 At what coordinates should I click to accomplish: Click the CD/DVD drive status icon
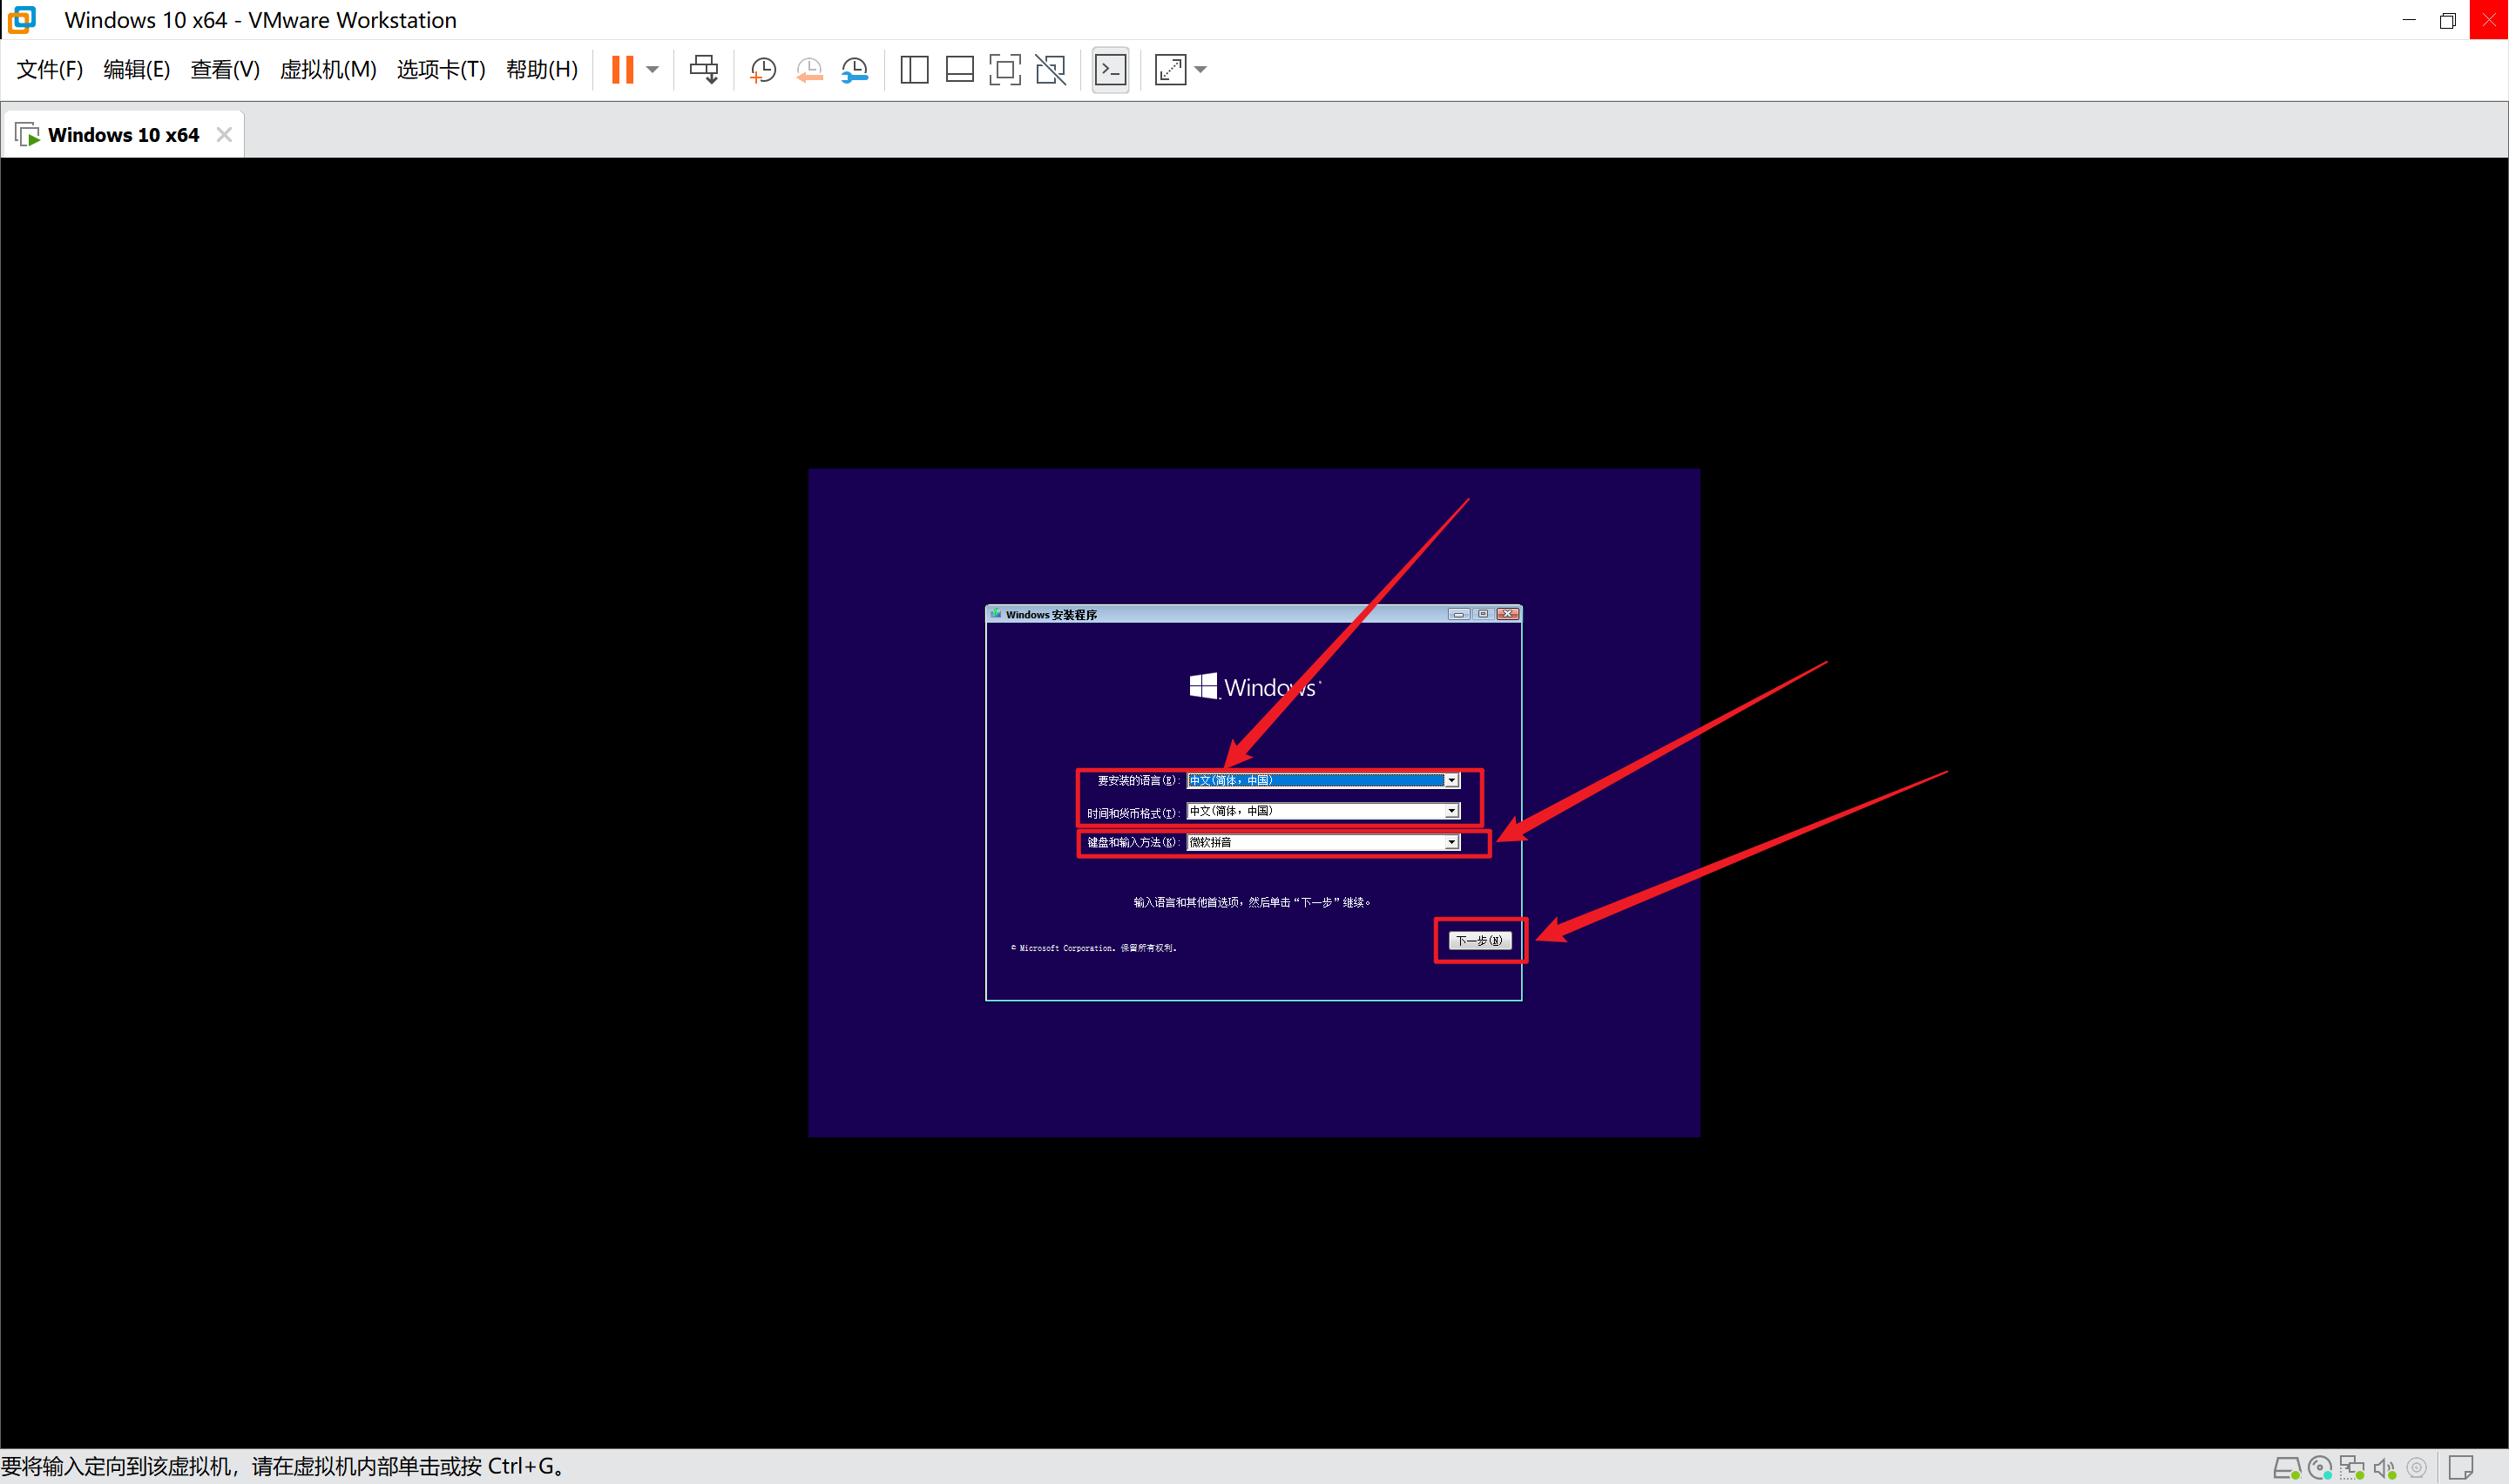(2319, 1468)
